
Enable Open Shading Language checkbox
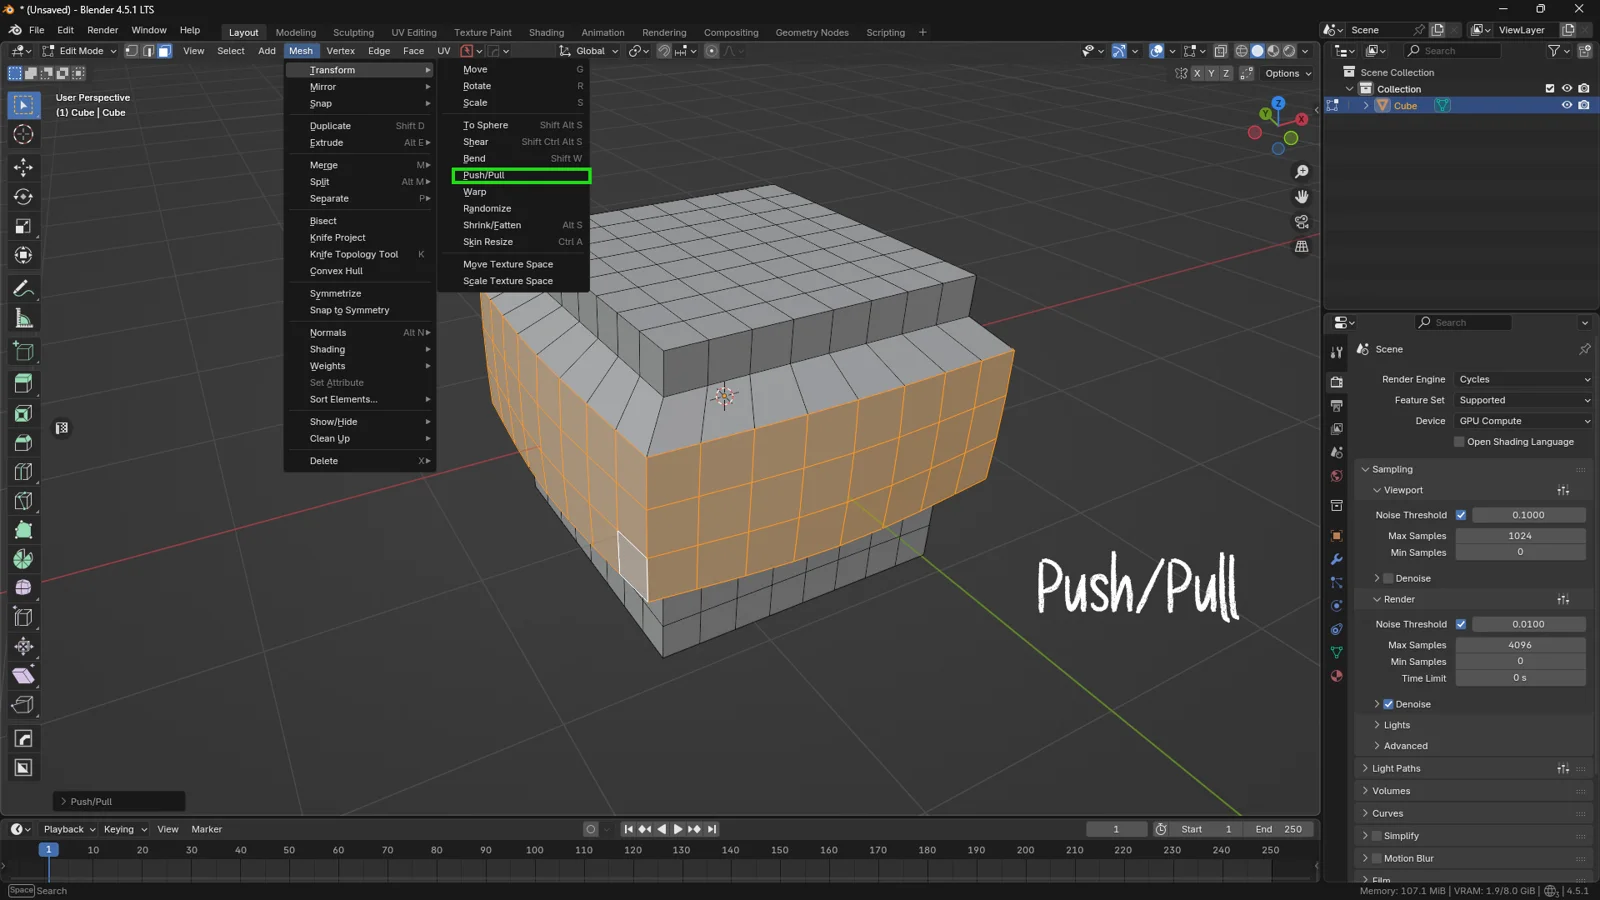coord(1459,442)
